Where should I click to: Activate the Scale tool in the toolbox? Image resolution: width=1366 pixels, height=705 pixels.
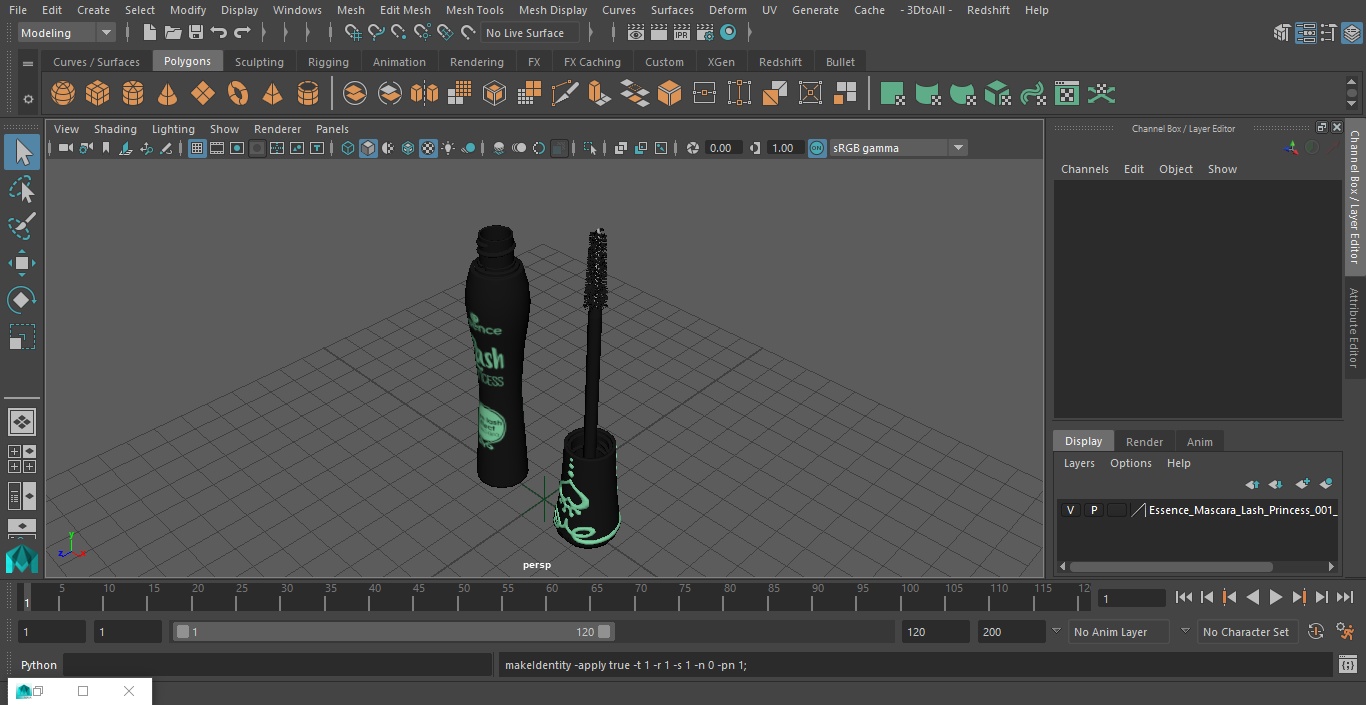coord(22,337)
